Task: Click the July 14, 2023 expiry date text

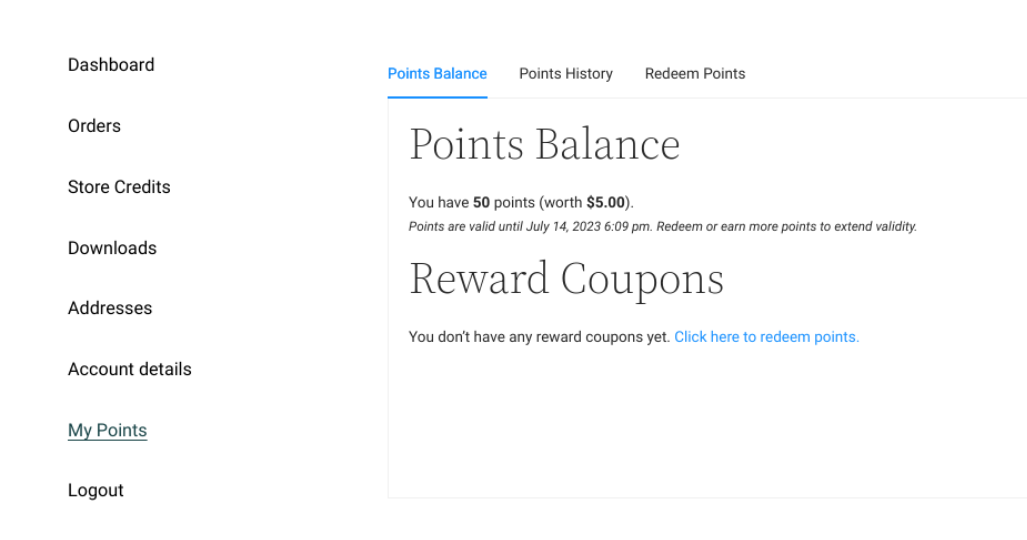Action: (564, 226)
